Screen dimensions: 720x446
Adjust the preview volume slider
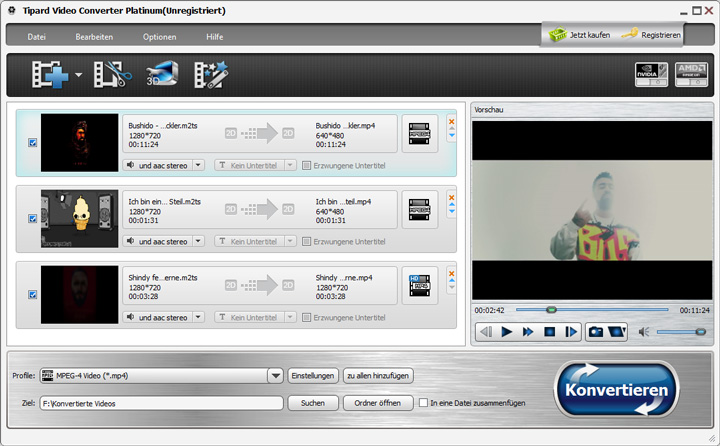pyautogui.click(x=681, y=332)
